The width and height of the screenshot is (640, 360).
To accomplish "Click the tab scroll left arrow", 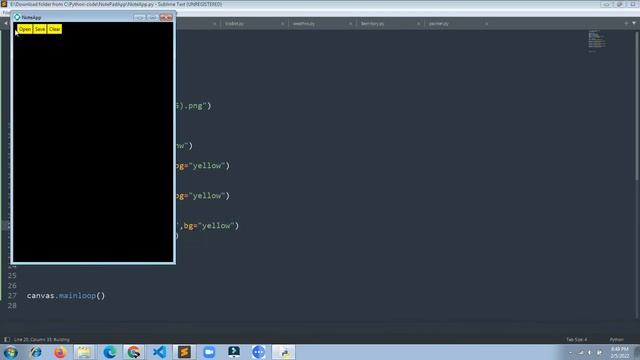I will pyautogui.click(x=6, y=24).
